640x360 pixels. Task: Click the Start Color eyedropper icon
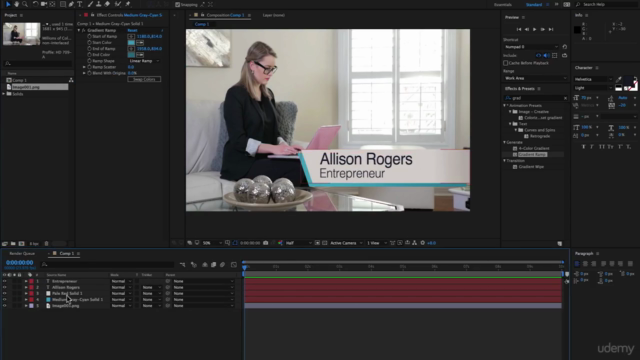tap(140, 42)
